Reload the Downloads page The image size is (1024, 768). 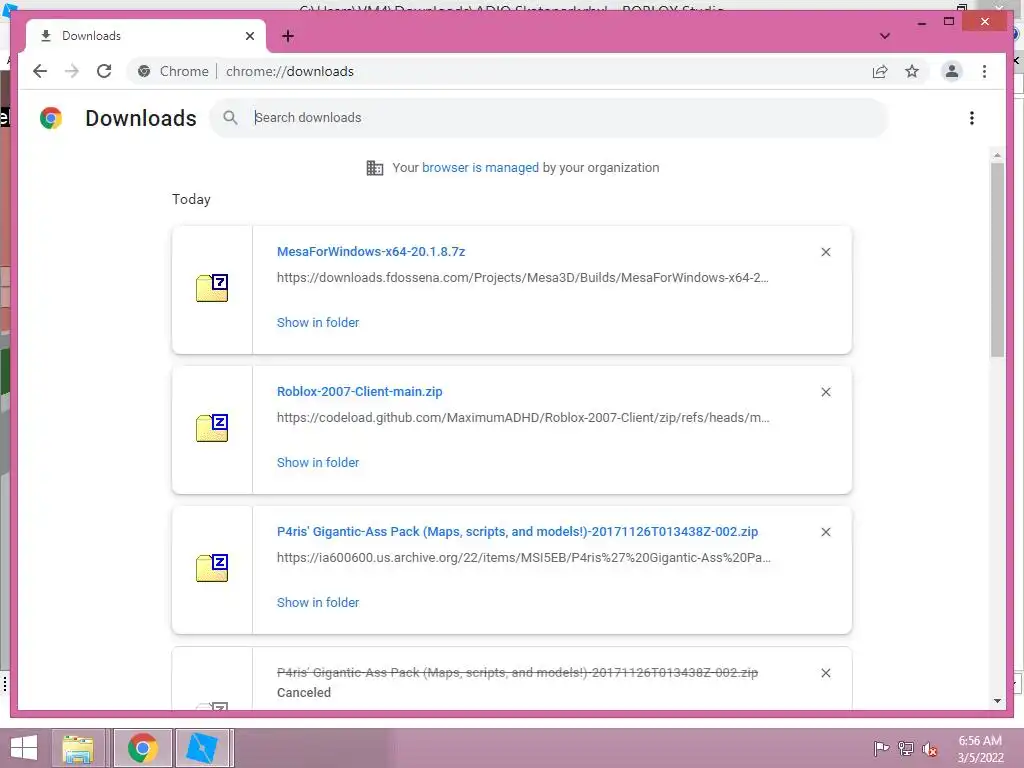[104, 71]
